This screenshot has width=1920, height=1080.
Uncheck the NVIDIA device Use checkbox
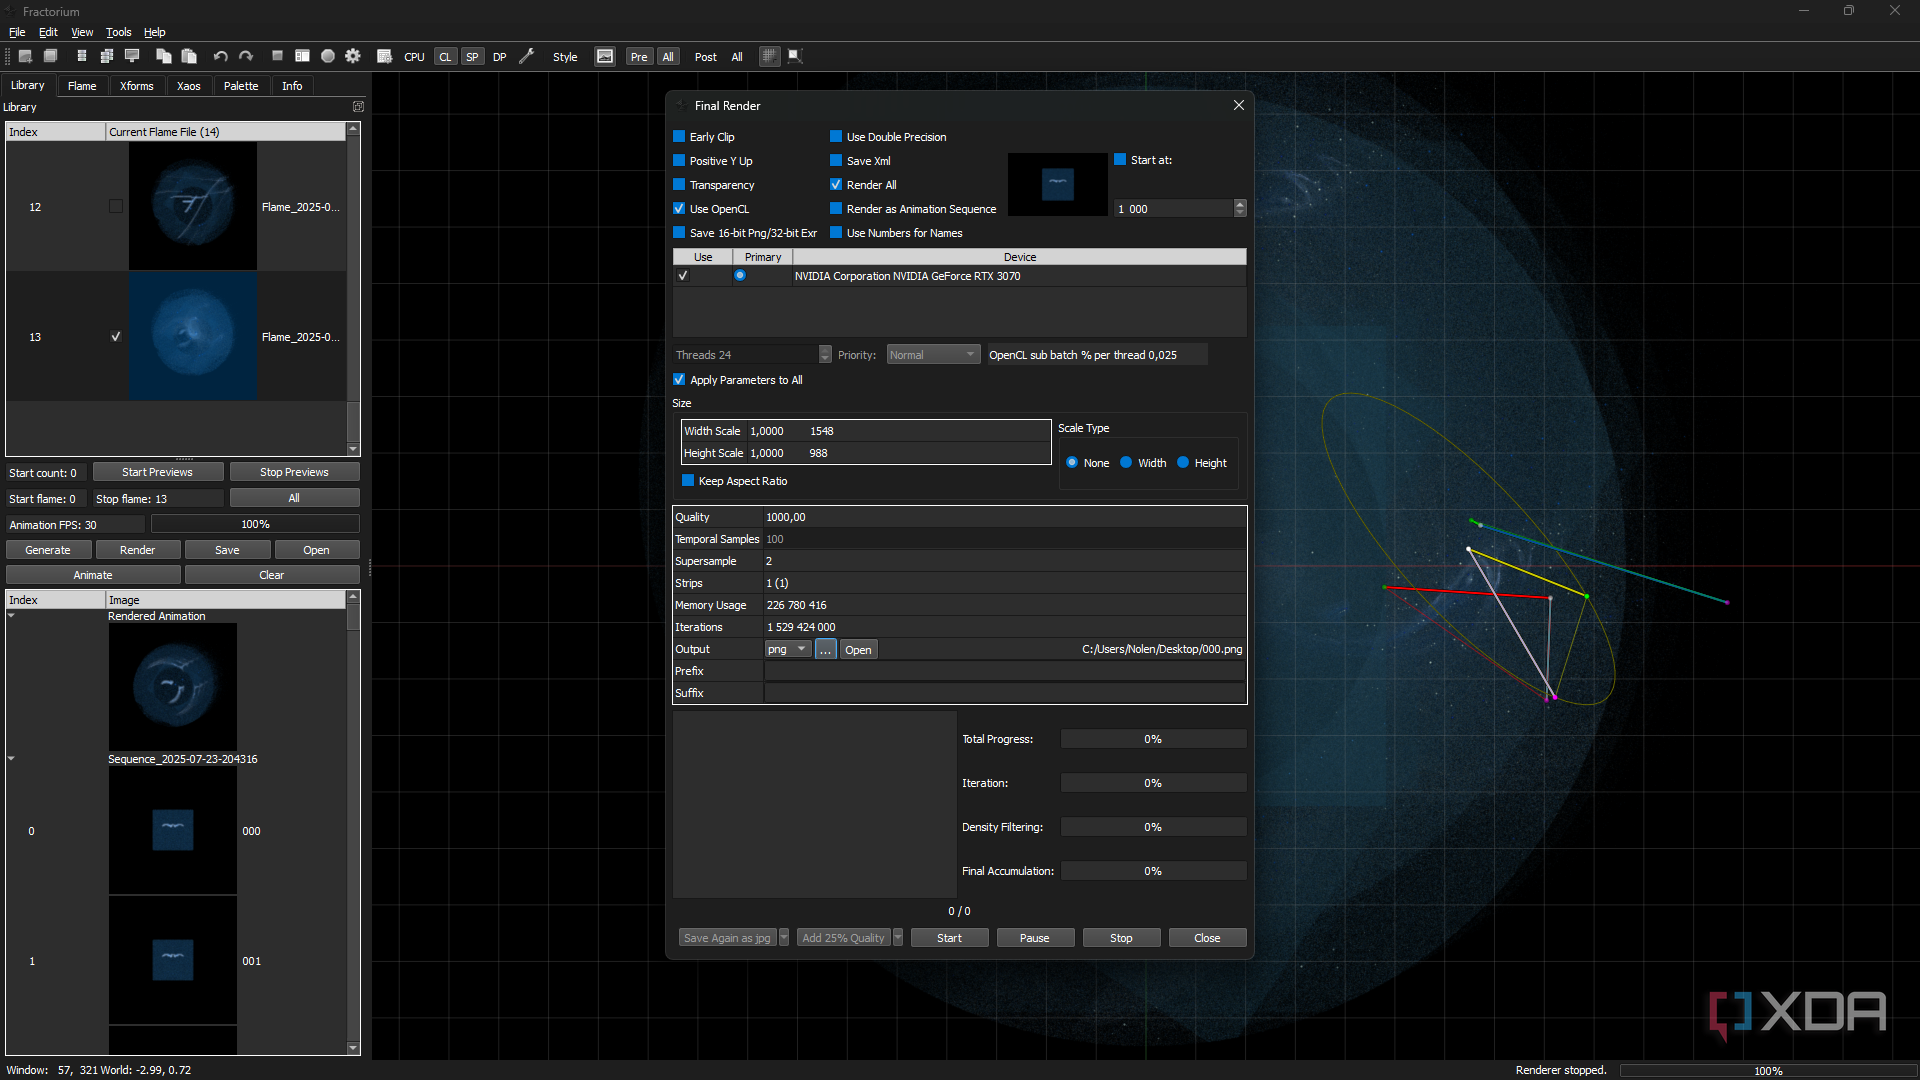[683, 276]
